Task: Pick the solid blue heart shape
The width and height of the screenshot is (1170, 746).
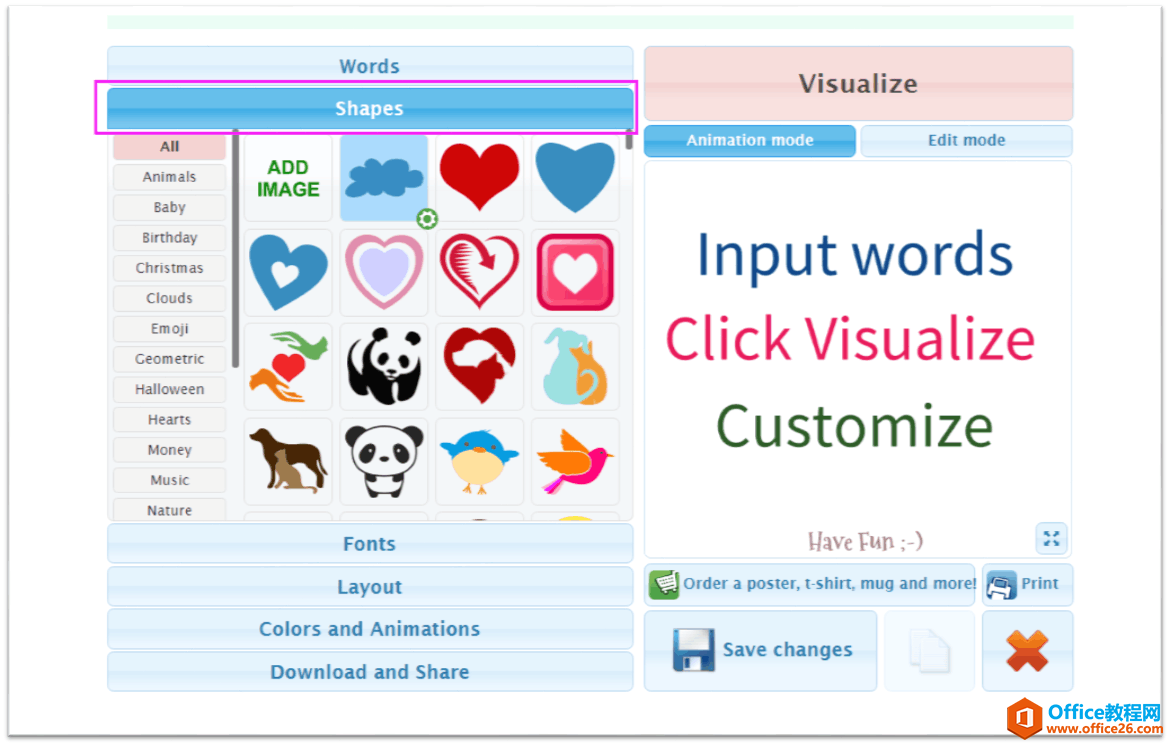Action: coord(575,178)
